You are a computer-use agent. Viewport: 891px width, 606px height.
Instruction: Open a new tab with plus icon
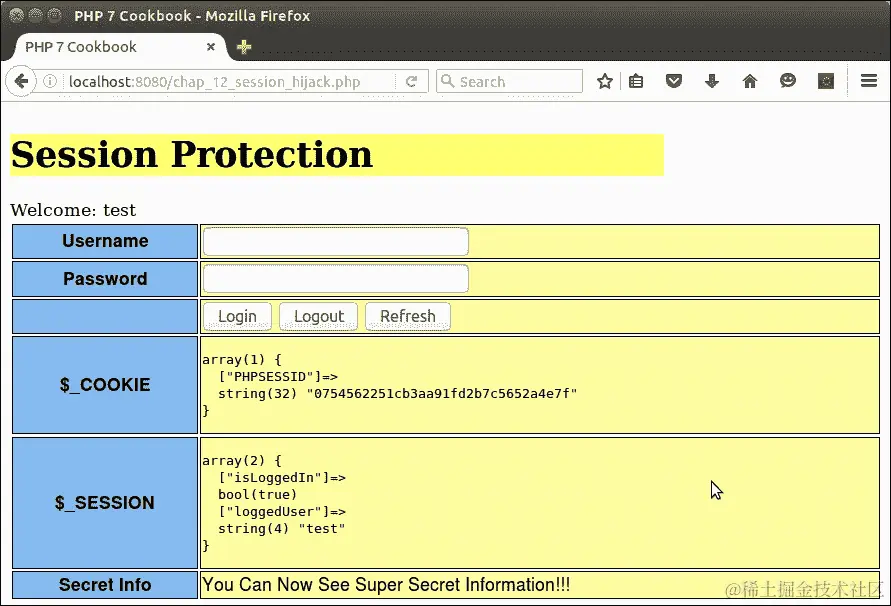pyautogui.click(x=244, y=47)
